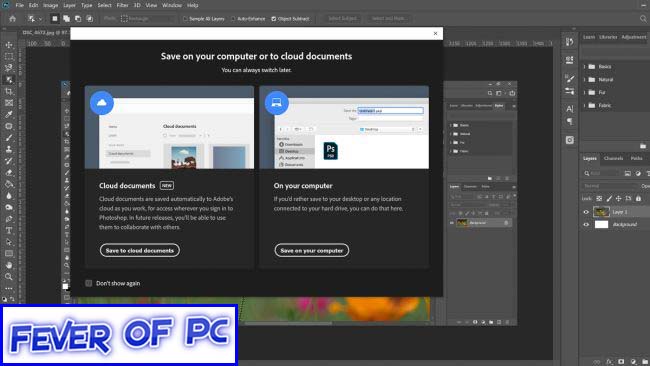Switch to the Channels tab
This screenshot has width=650, height=366.
tap(614, 158)
